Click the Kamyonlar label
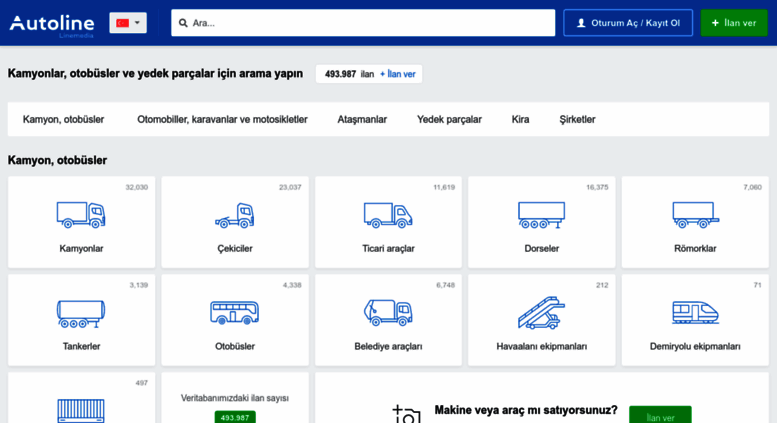 [x=81, y=249]
